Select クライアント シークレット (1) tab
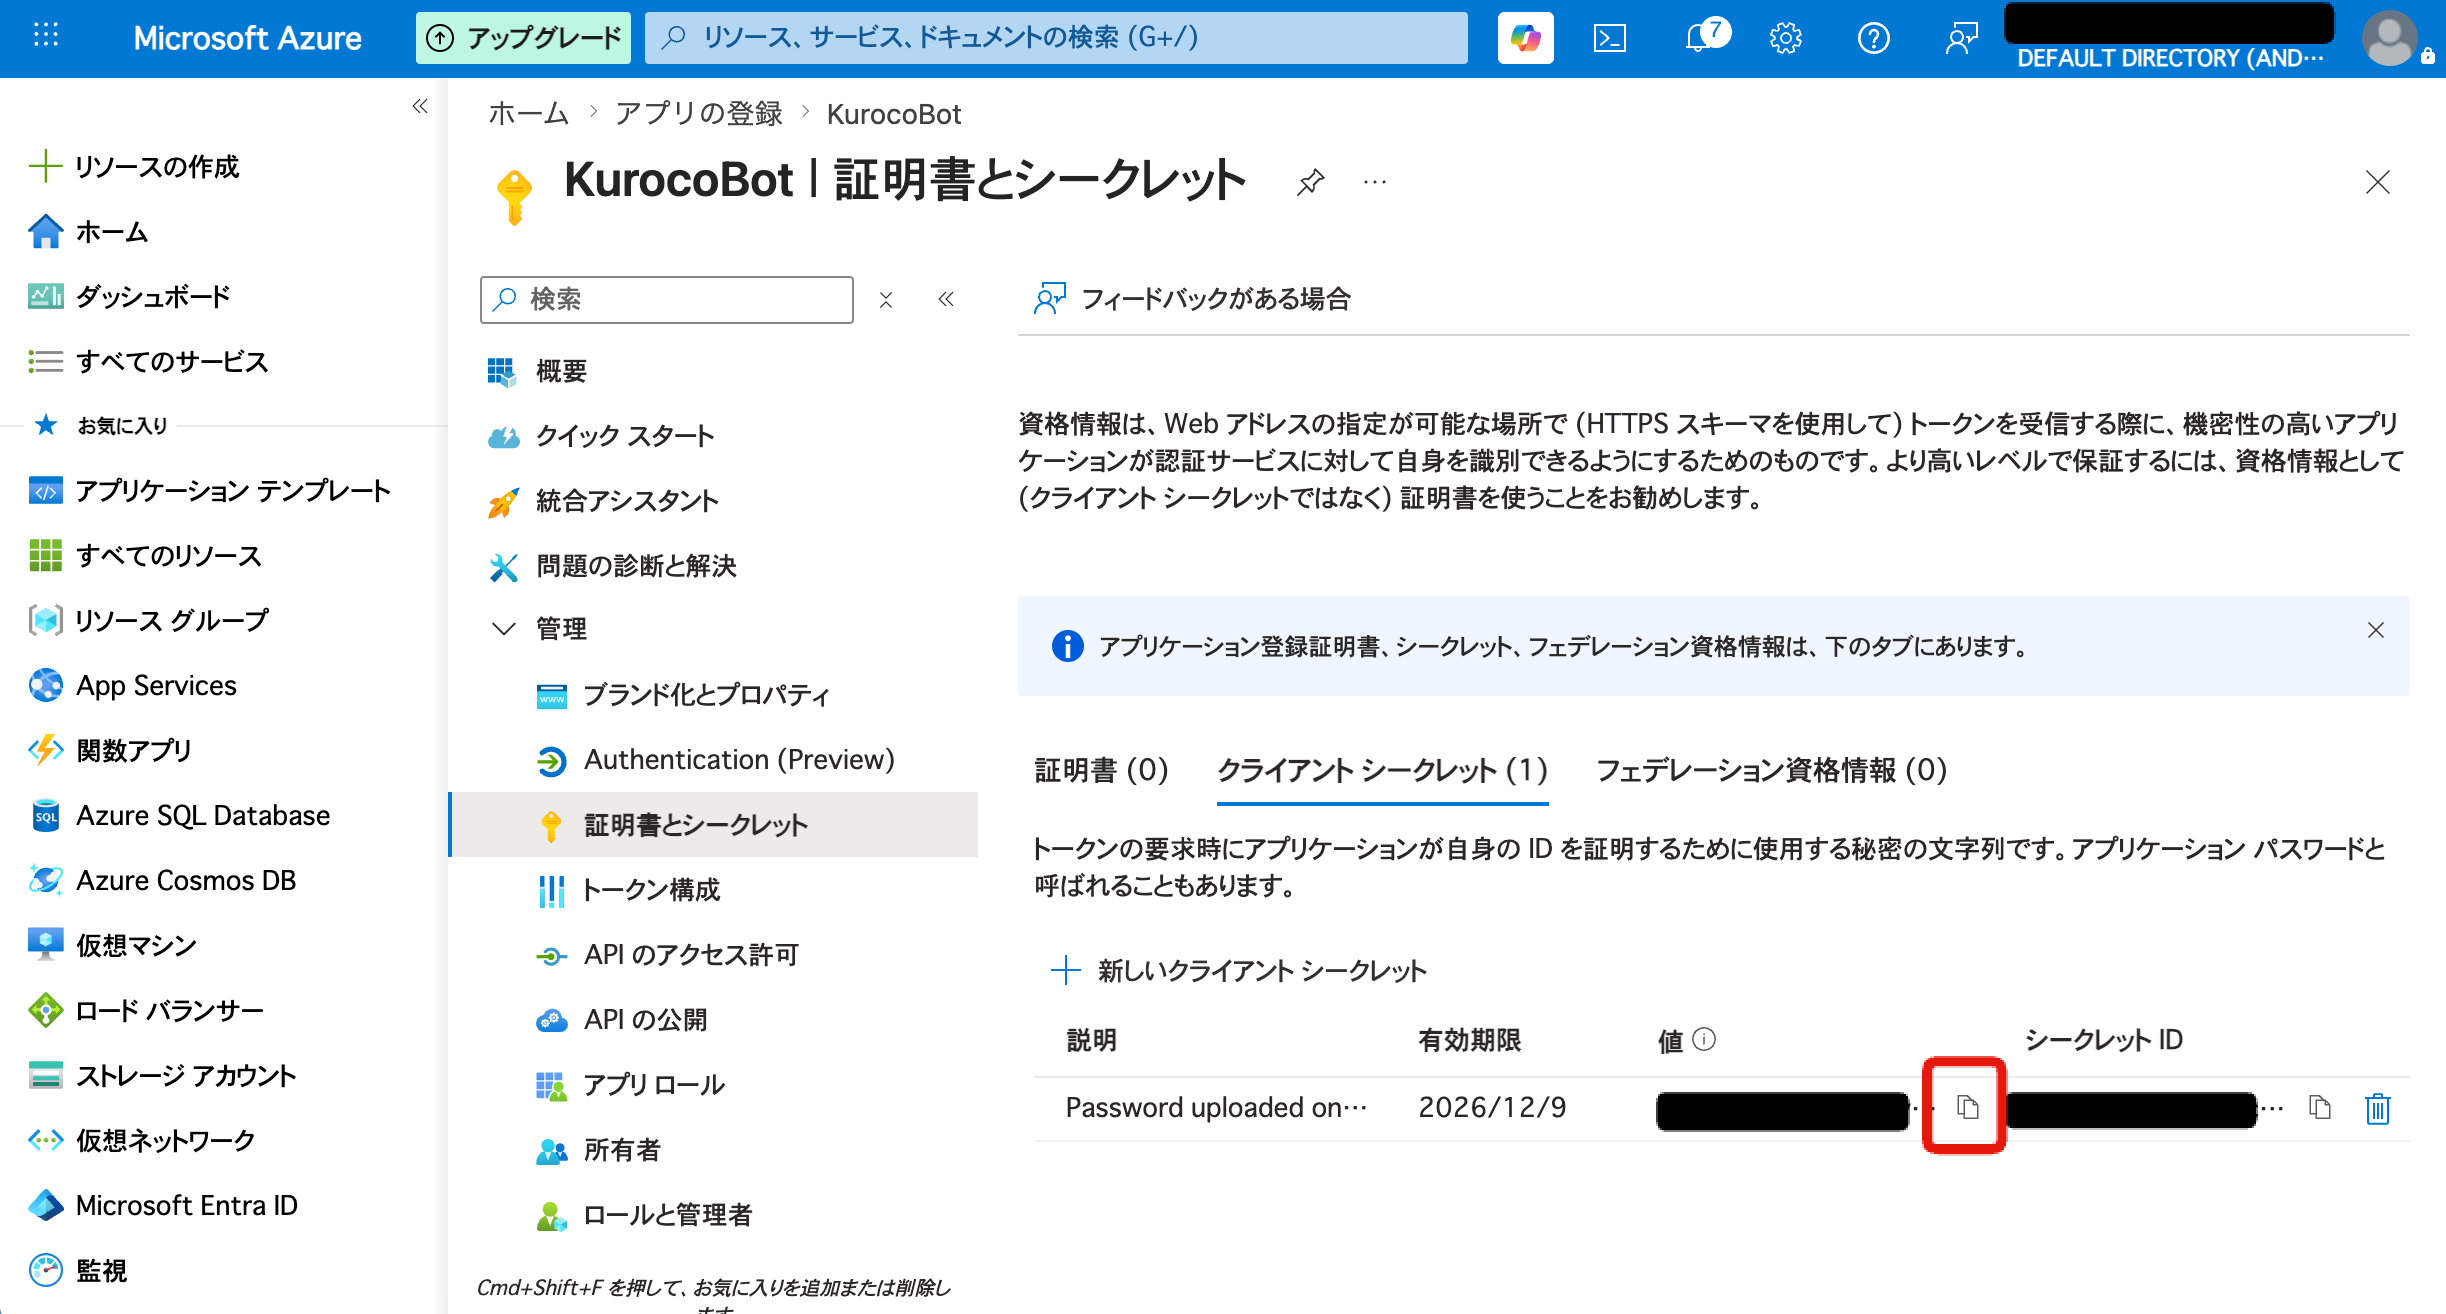Screen dimensions: 2446x1314 [1382, 770]
